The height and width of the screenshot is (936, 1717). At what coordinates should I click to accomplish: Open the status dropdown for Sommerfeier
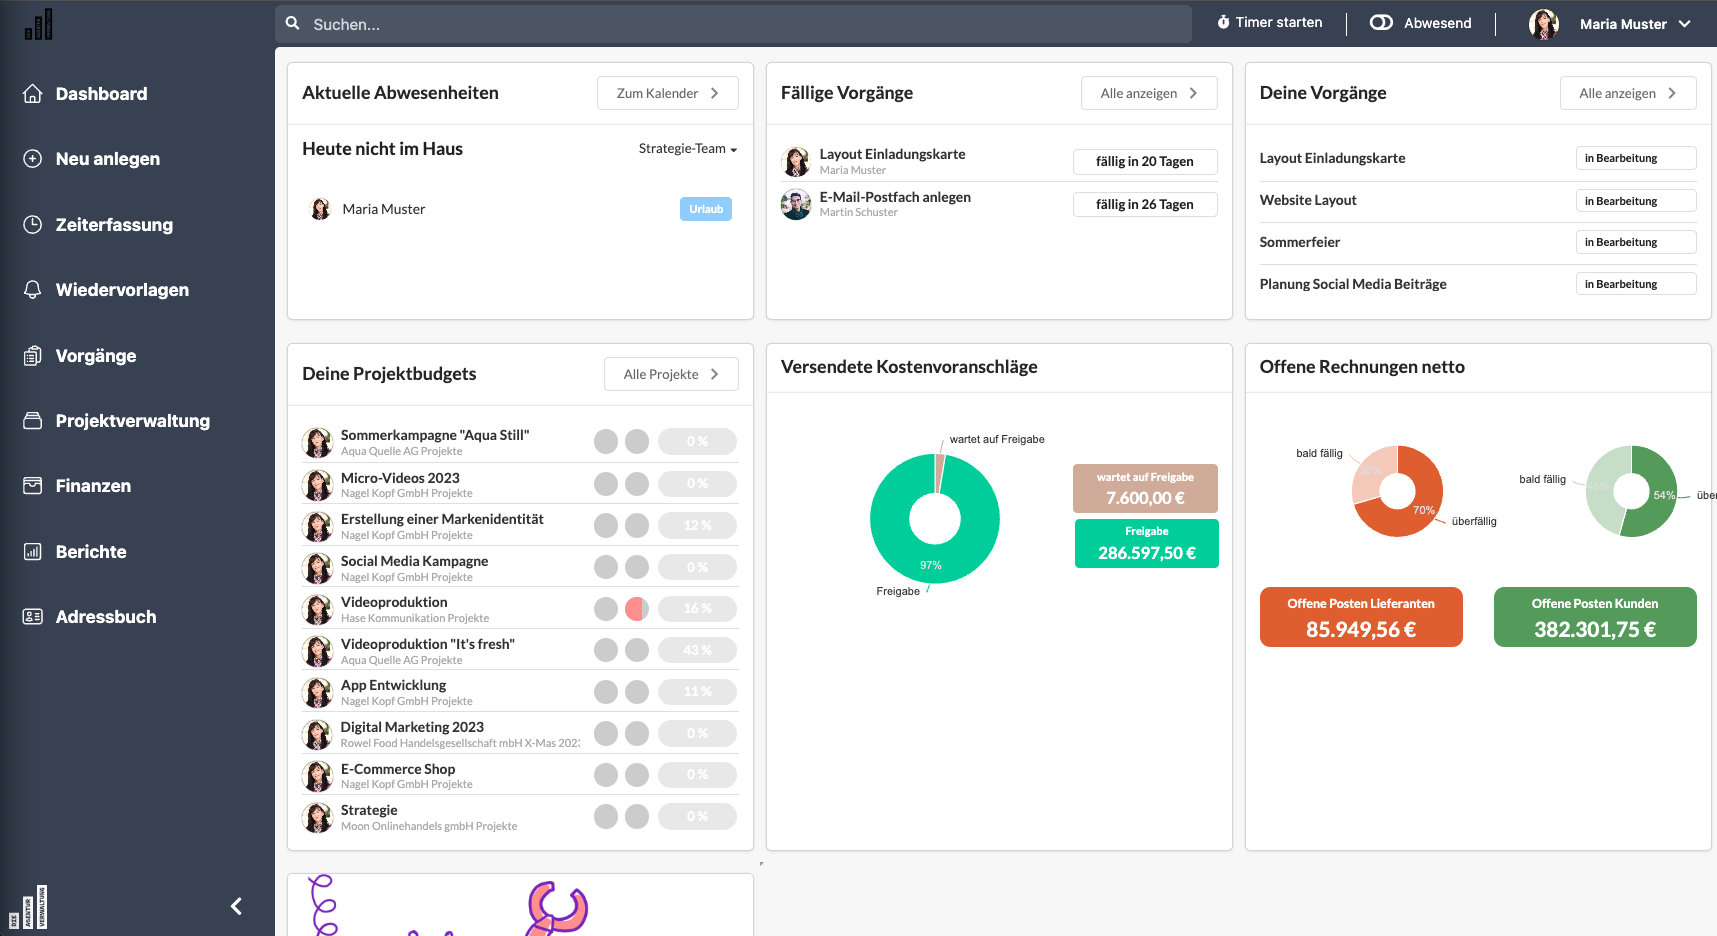click(1636, 242)
